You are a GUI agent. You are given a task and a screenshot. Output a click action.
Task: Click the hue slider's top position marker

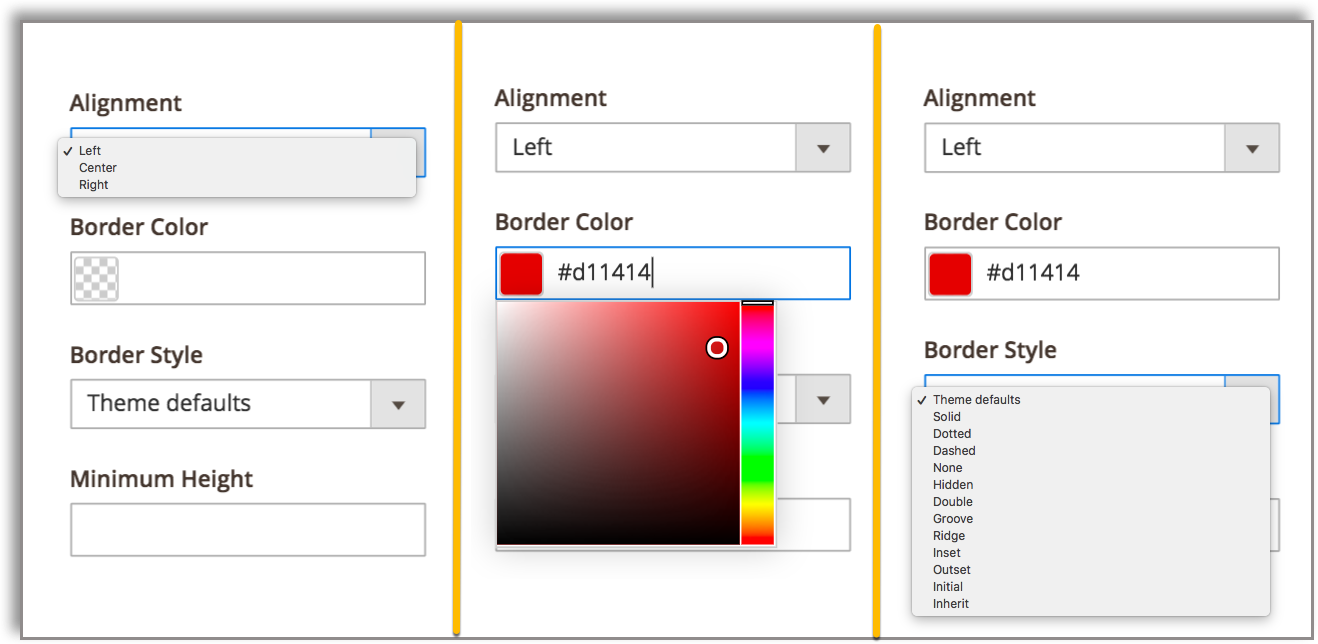click(x=757, y=302)
